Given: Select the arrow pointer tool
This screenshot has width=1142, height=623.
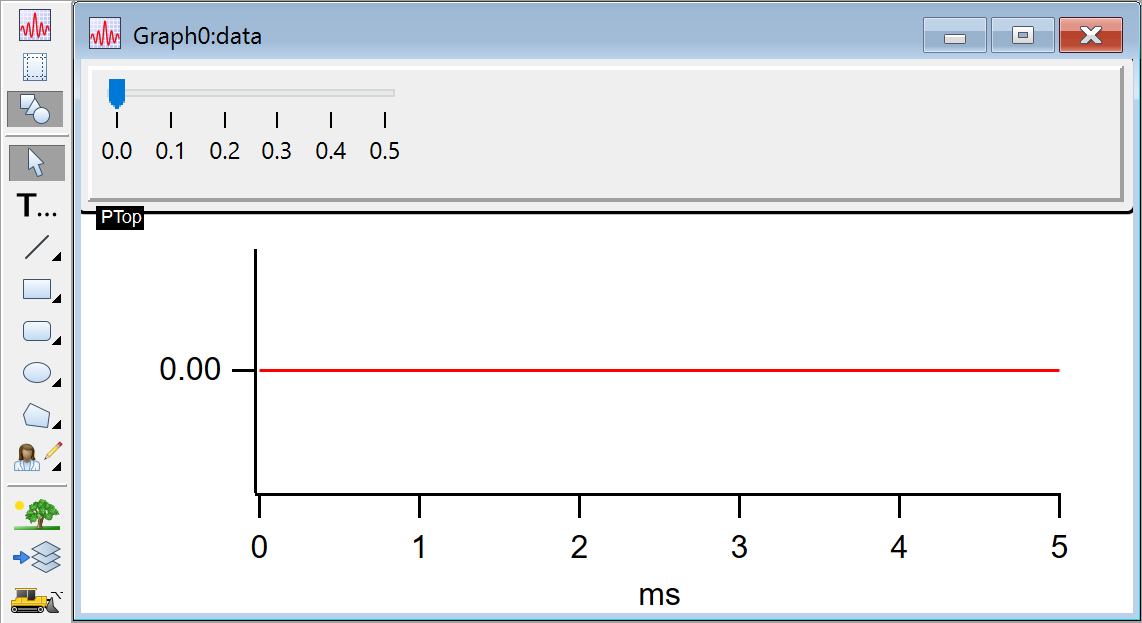Looking at the screenshot, I should pyautogui.click(x=35, y=162).
